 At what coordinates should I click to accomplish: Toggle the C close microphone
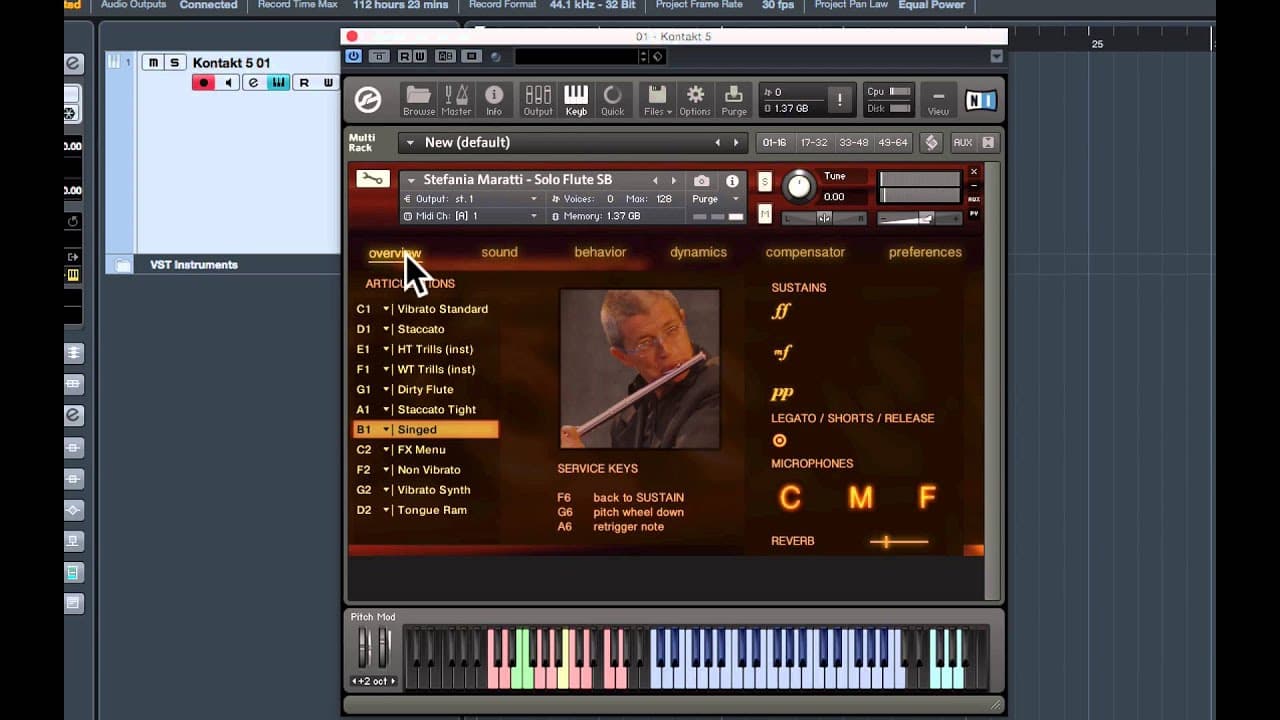coord(790,497)
